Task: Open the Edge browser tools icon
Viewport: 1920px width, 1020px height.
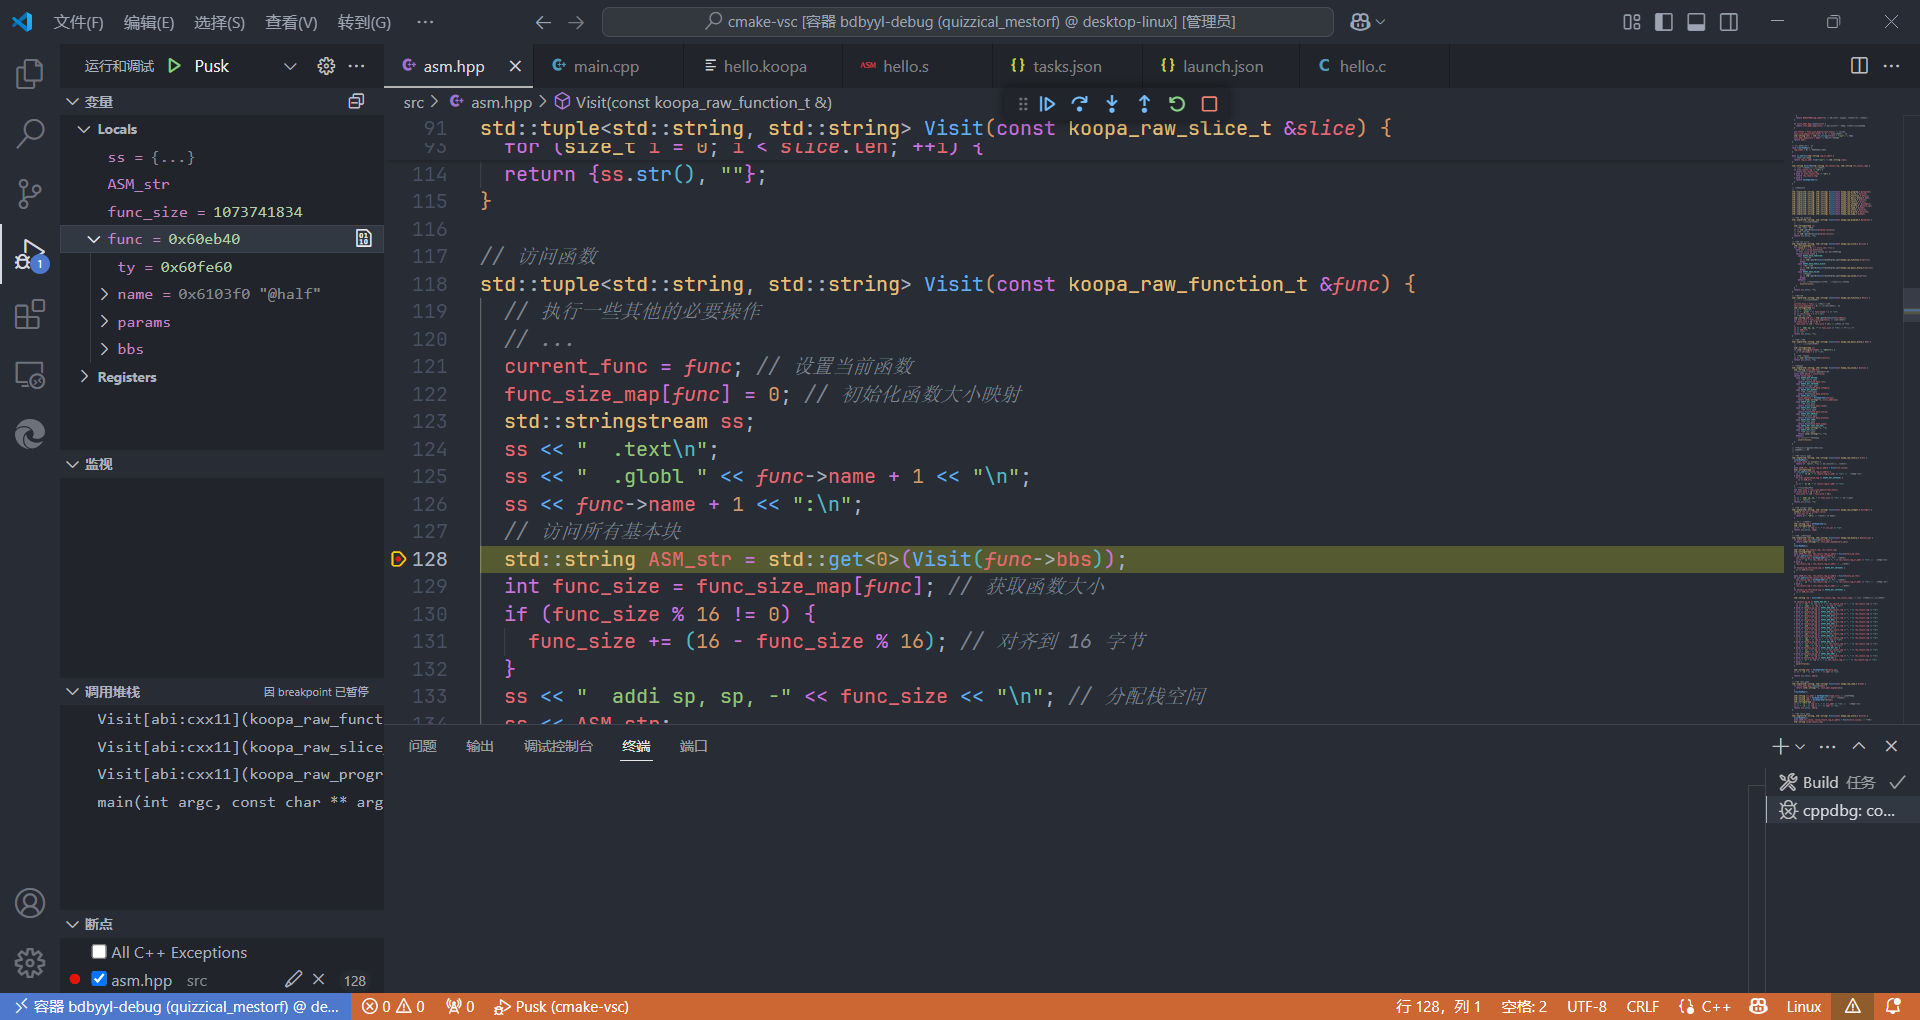Action: click(30, 434)
